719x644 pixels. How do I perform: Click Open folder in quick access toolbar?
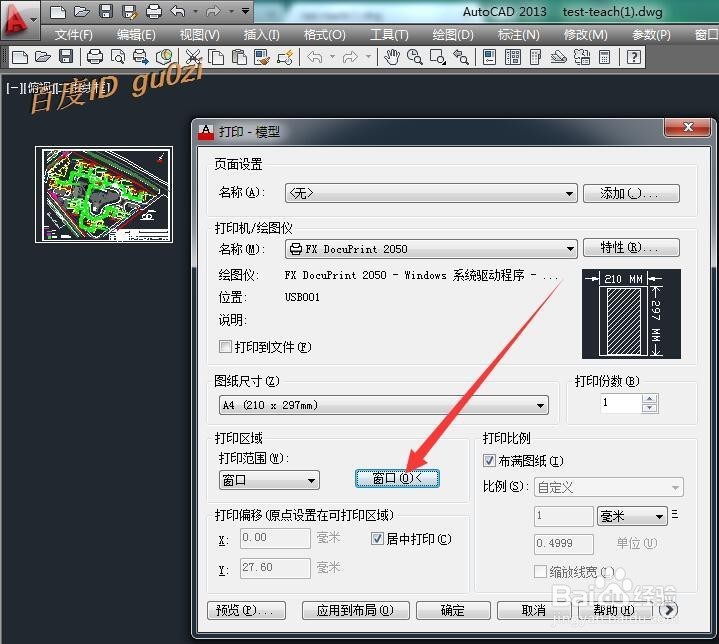82,11
